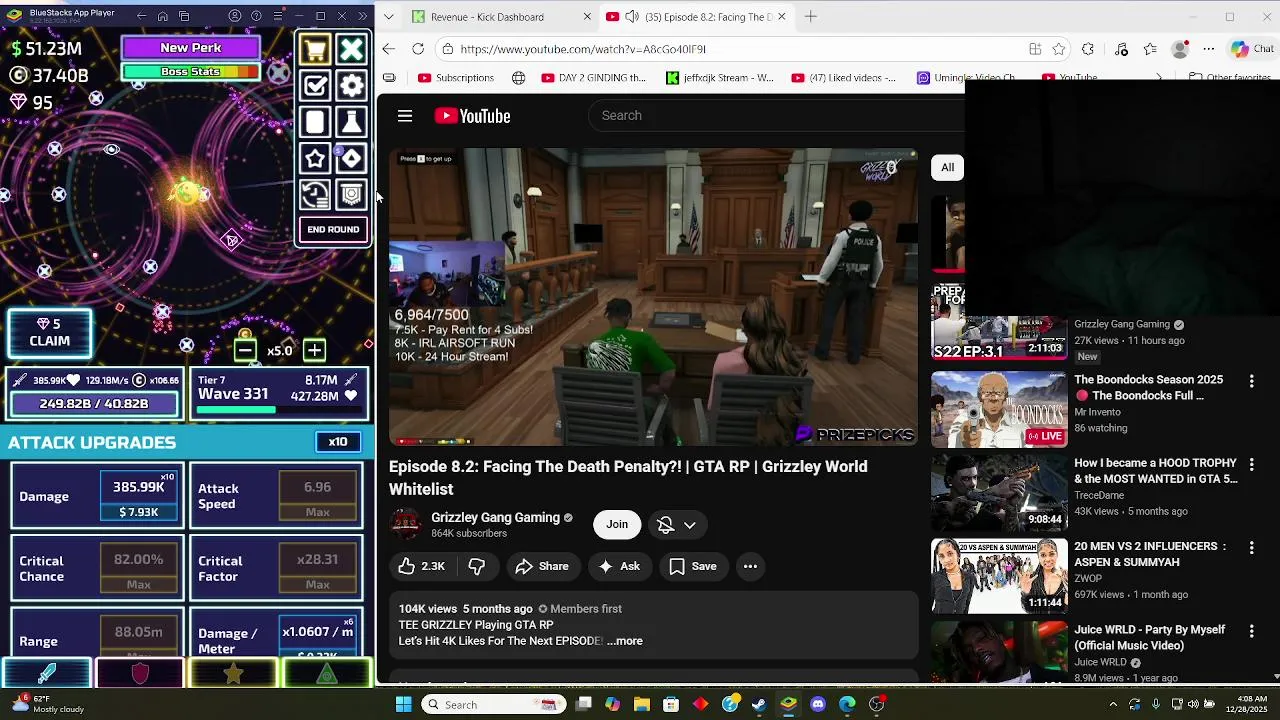Open options for Boondocks Season 2025 video

1251,381
